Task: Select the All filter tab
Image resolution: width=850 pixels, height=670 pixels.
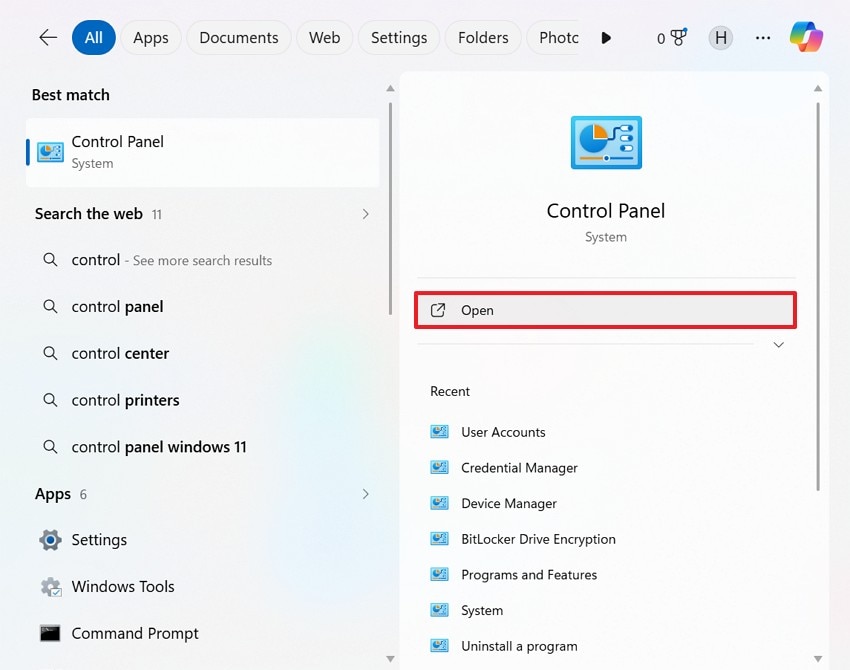Action: 93,37
